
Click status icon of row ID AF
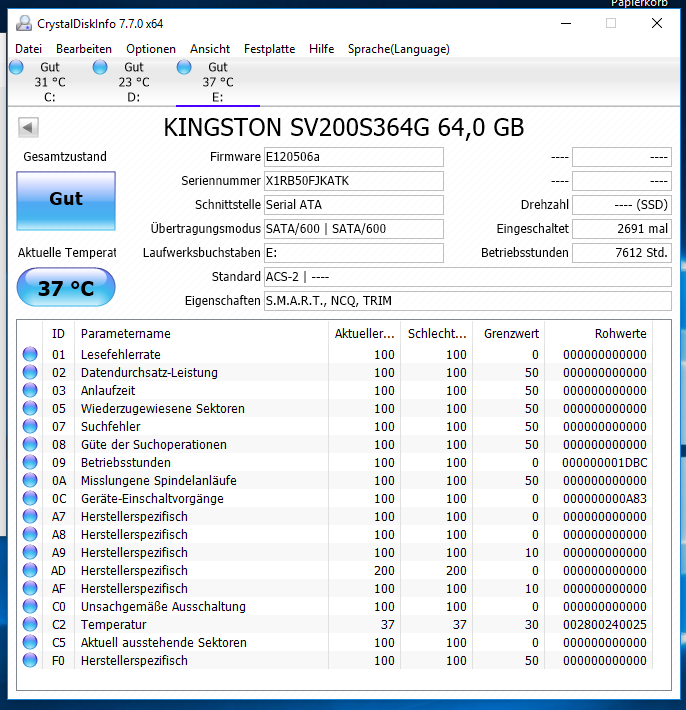pyautogui.click(x=30, y=588)
